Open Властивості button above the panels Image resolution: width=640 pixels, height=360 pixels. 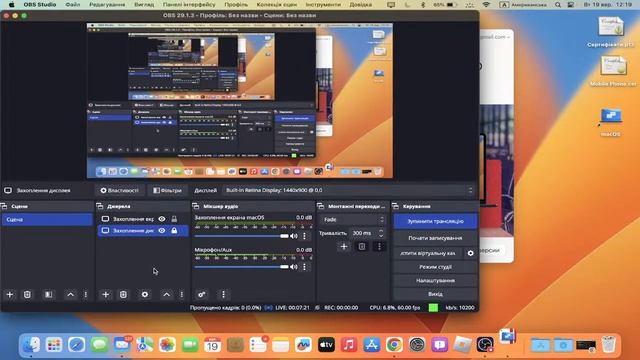pyautogui.click(x=119, y=190)
